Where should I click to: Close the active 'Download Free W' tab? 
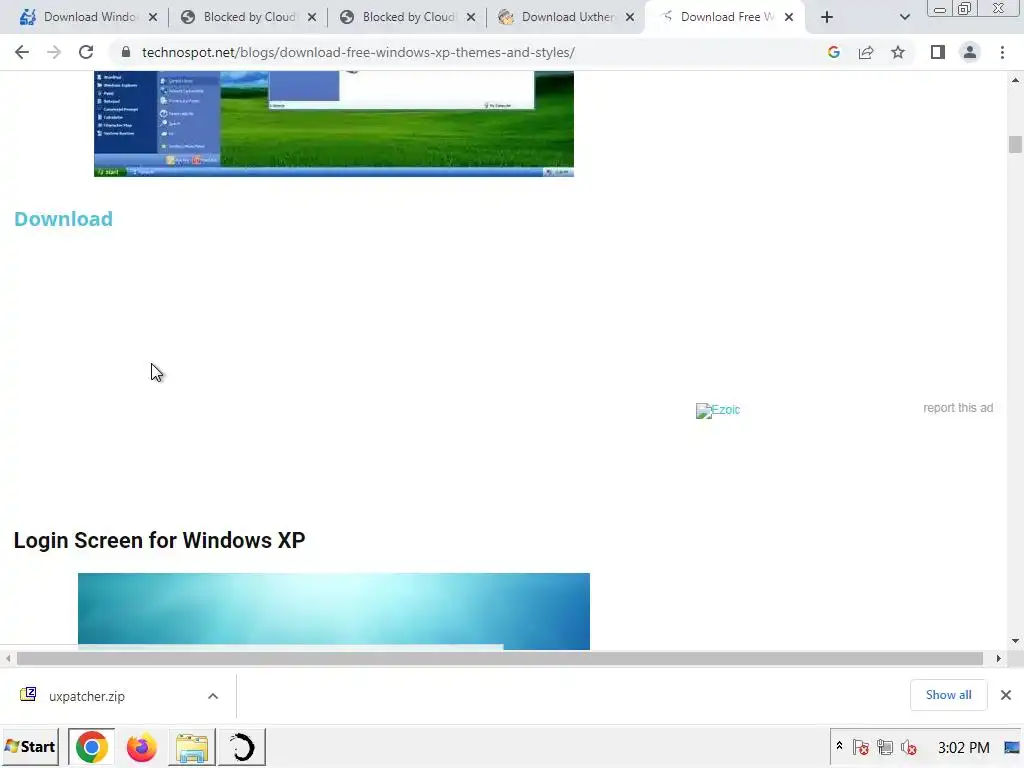[x=789, y=17]
